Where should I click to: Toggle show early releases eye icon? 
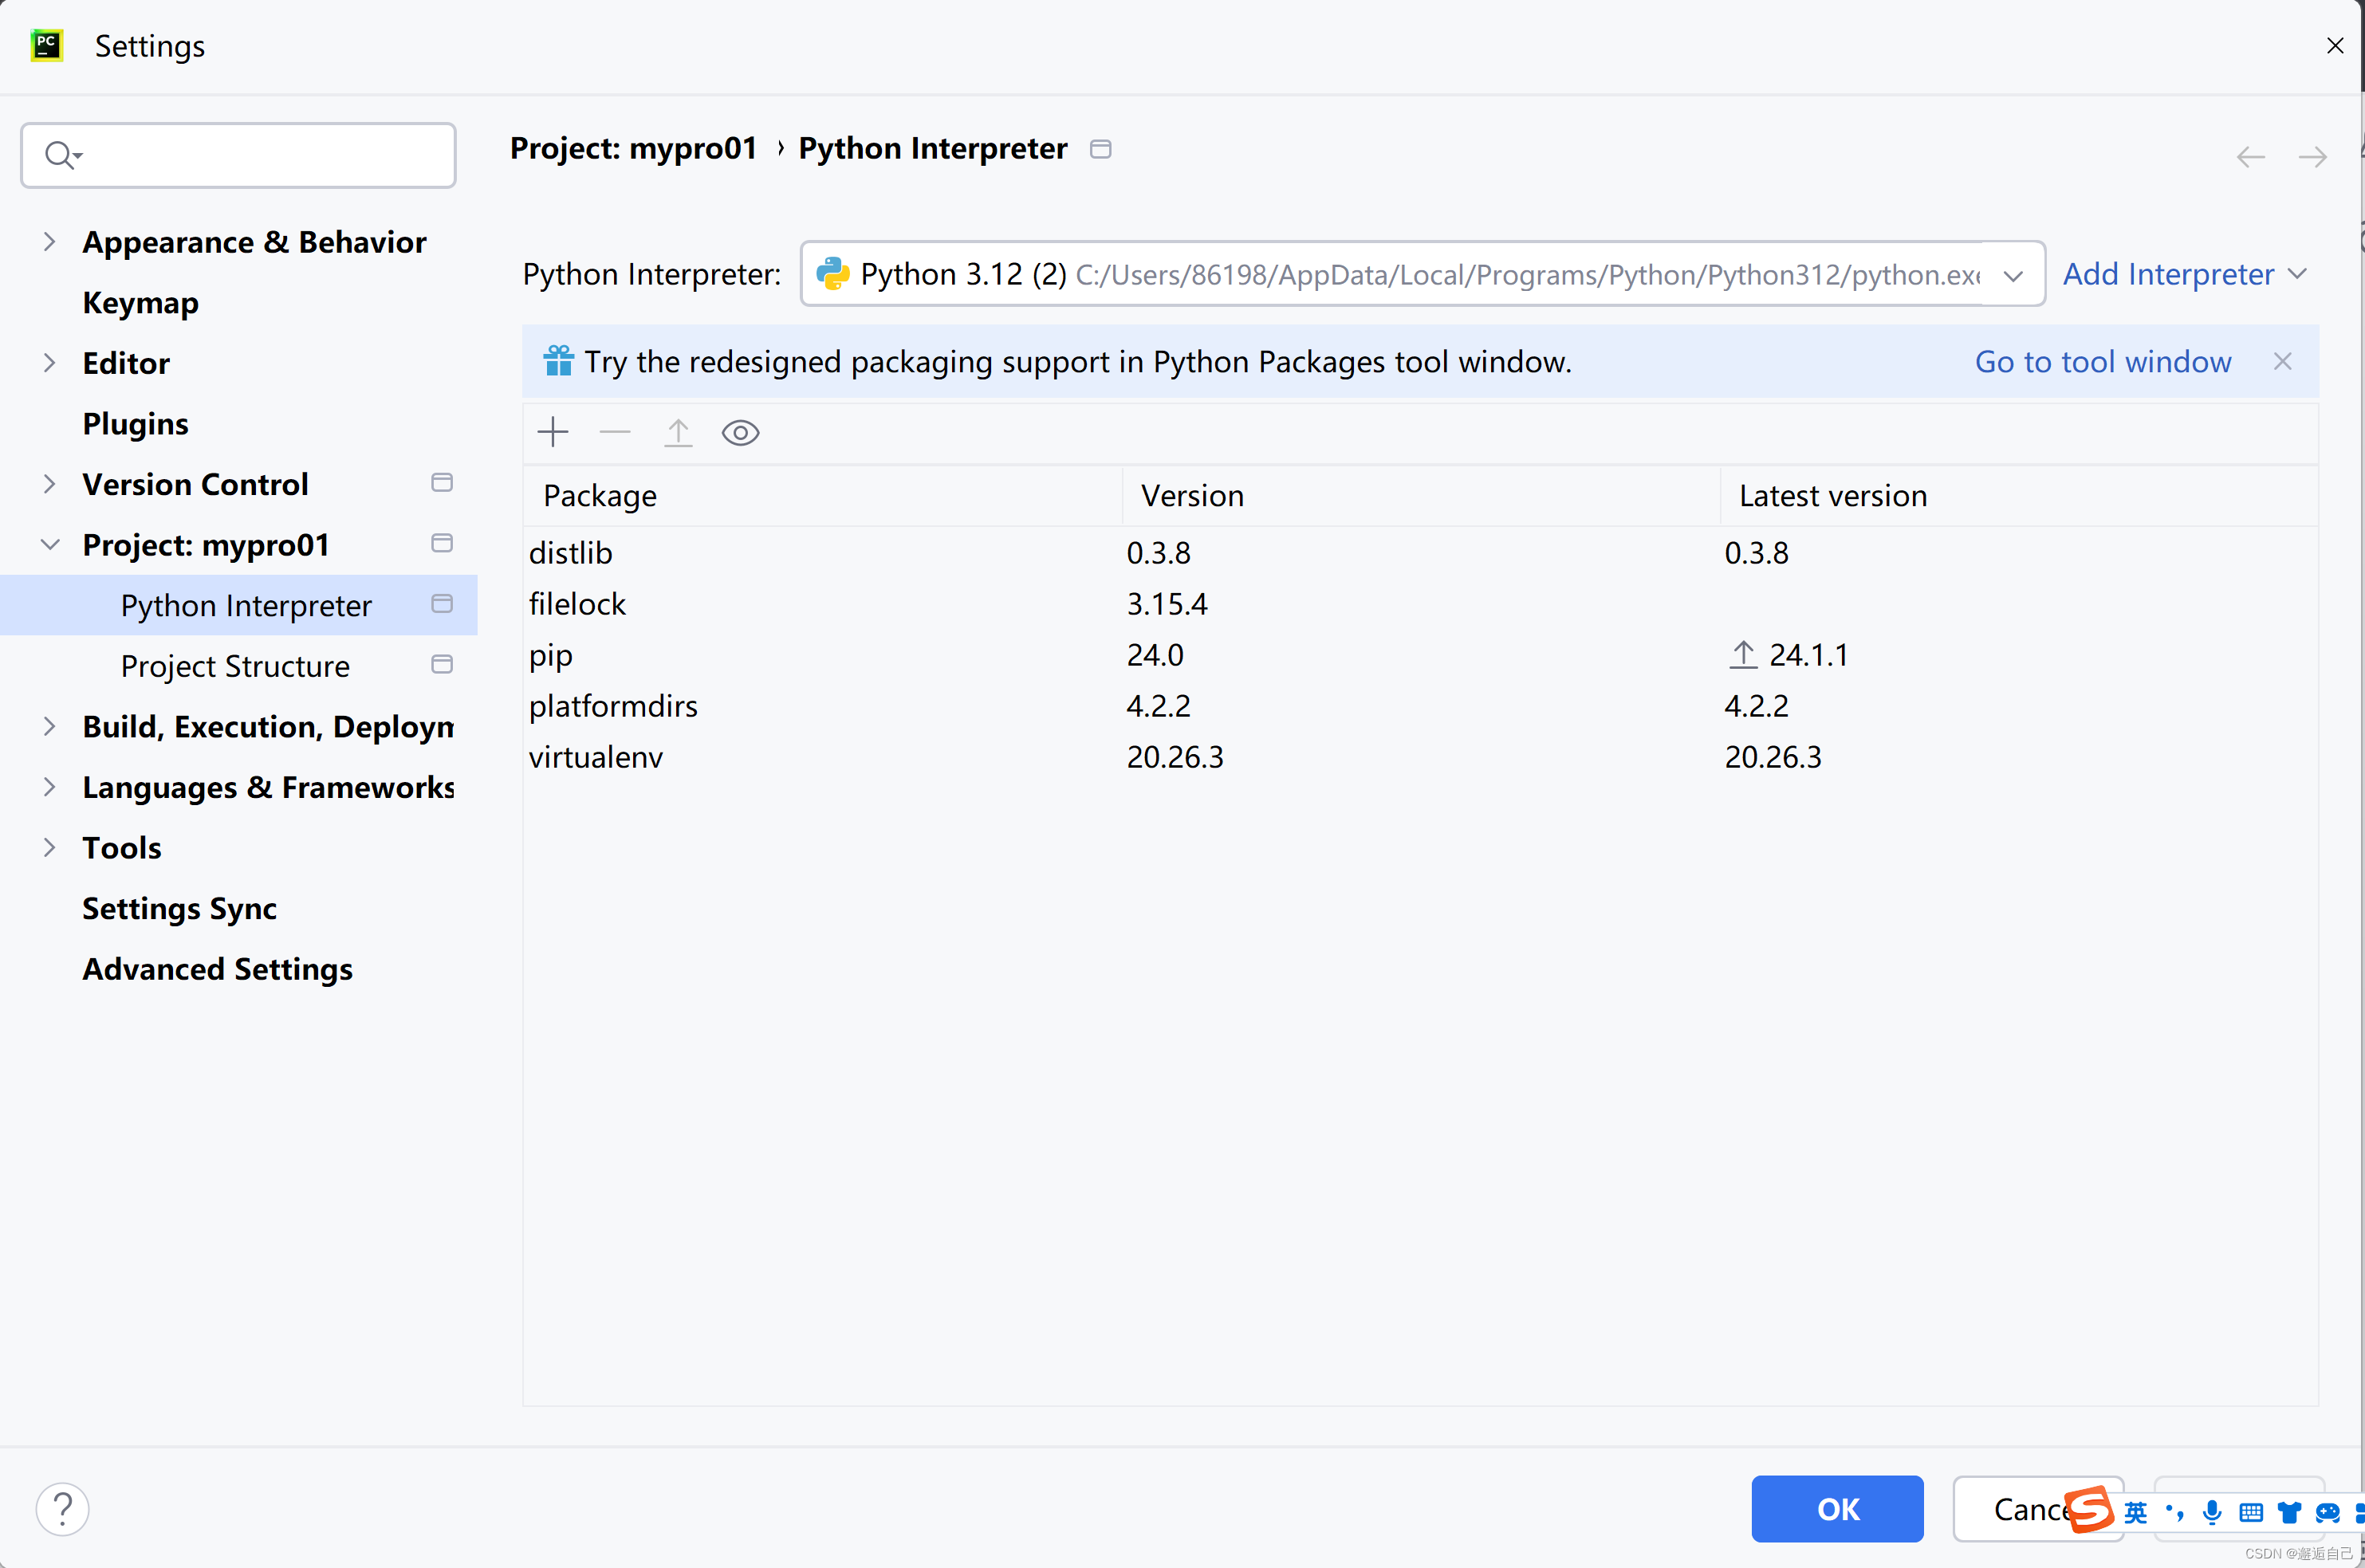(741, 433)
